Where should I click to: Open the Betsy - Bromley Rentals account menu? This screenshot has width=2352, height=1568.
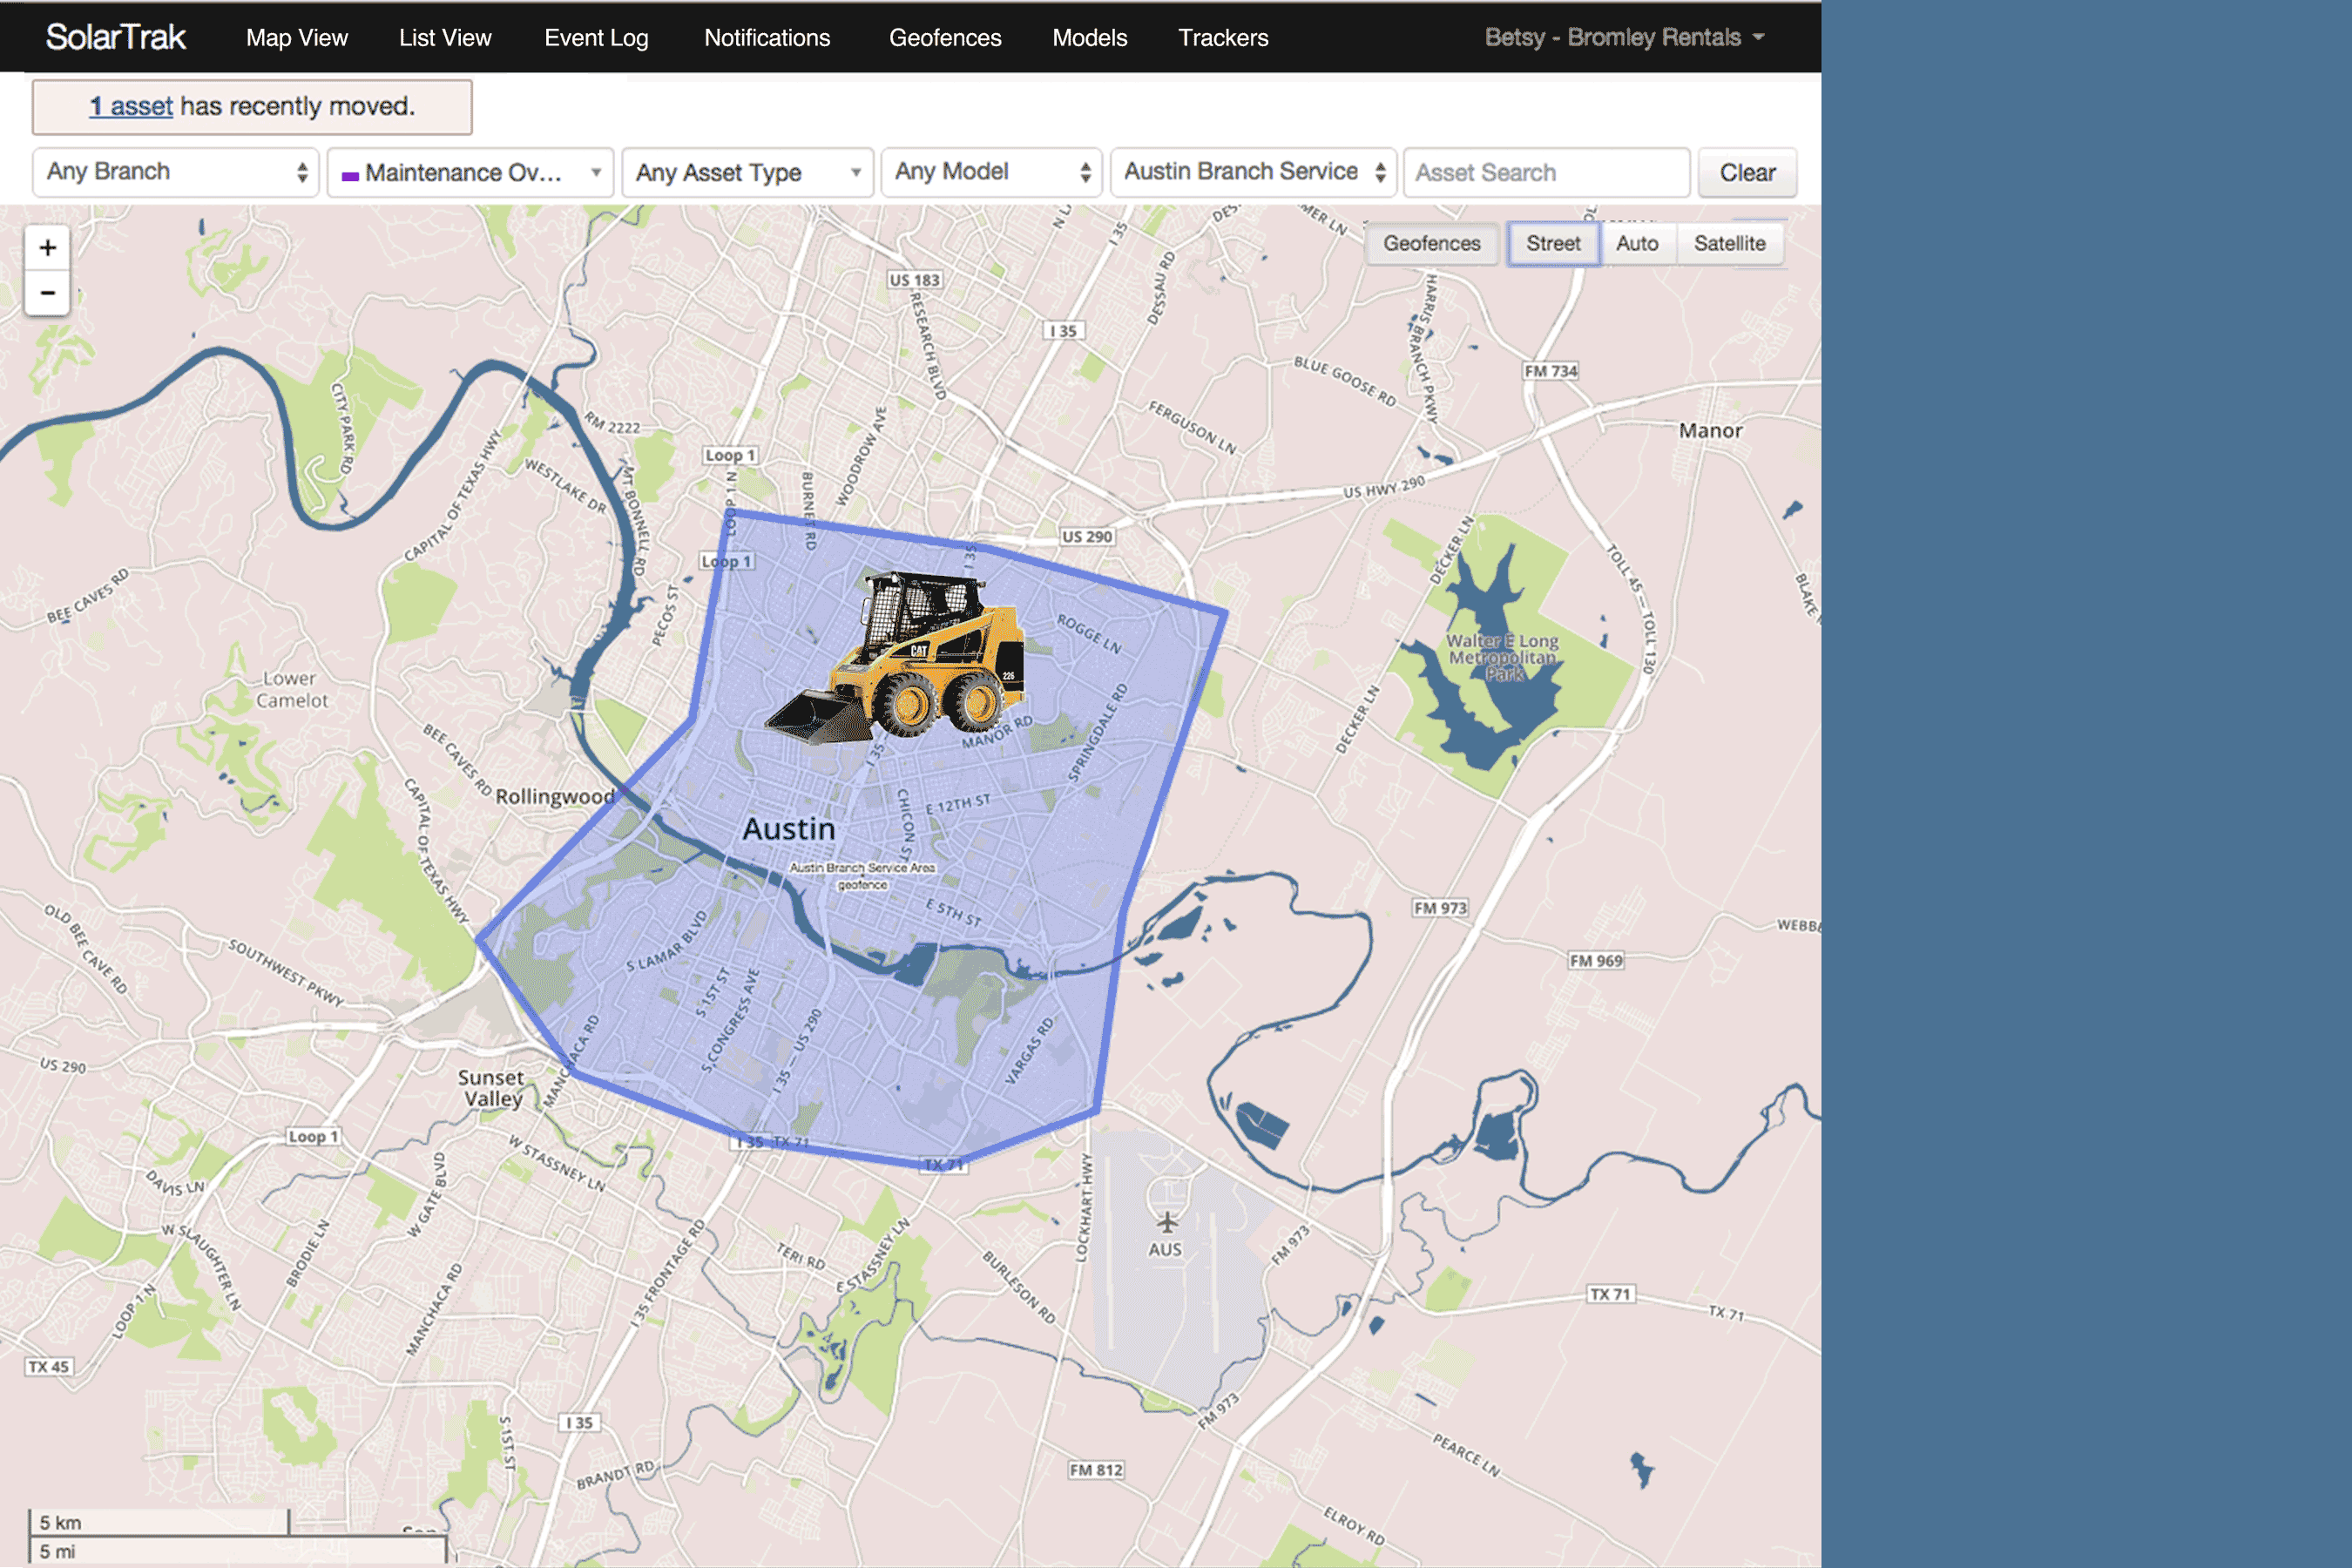[1623, 38]
